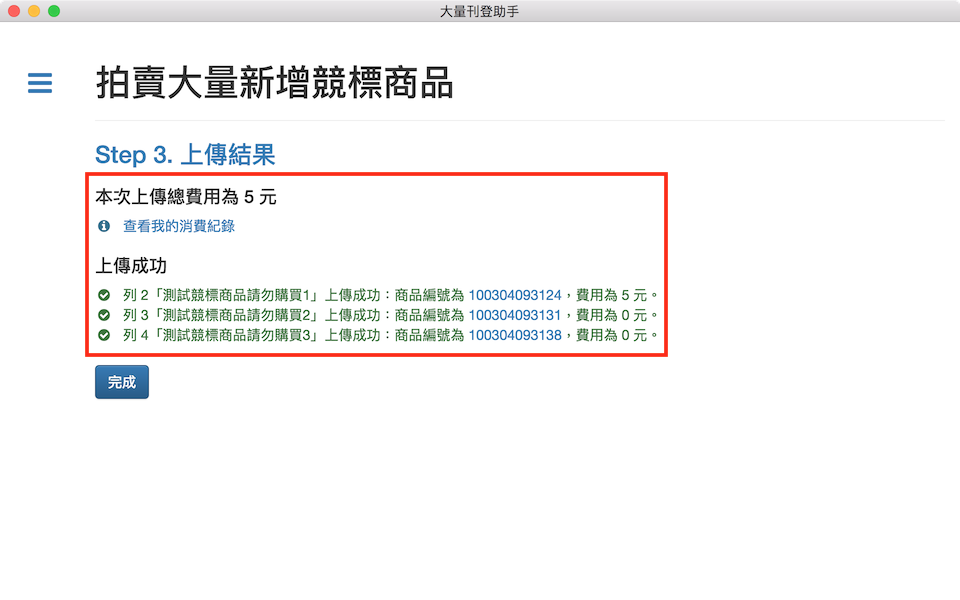
Task: Click the 上傳成功 section heading
Action: coord(131,266)
